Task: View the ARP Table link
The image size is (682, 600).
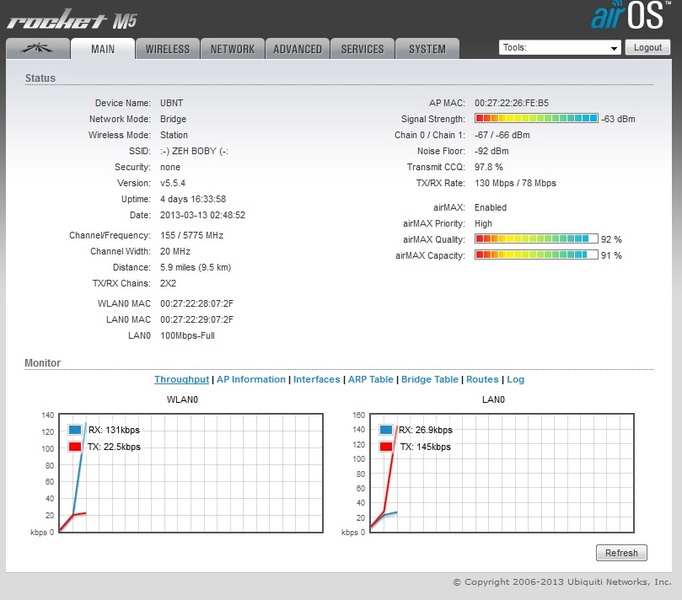Action: 371,379
